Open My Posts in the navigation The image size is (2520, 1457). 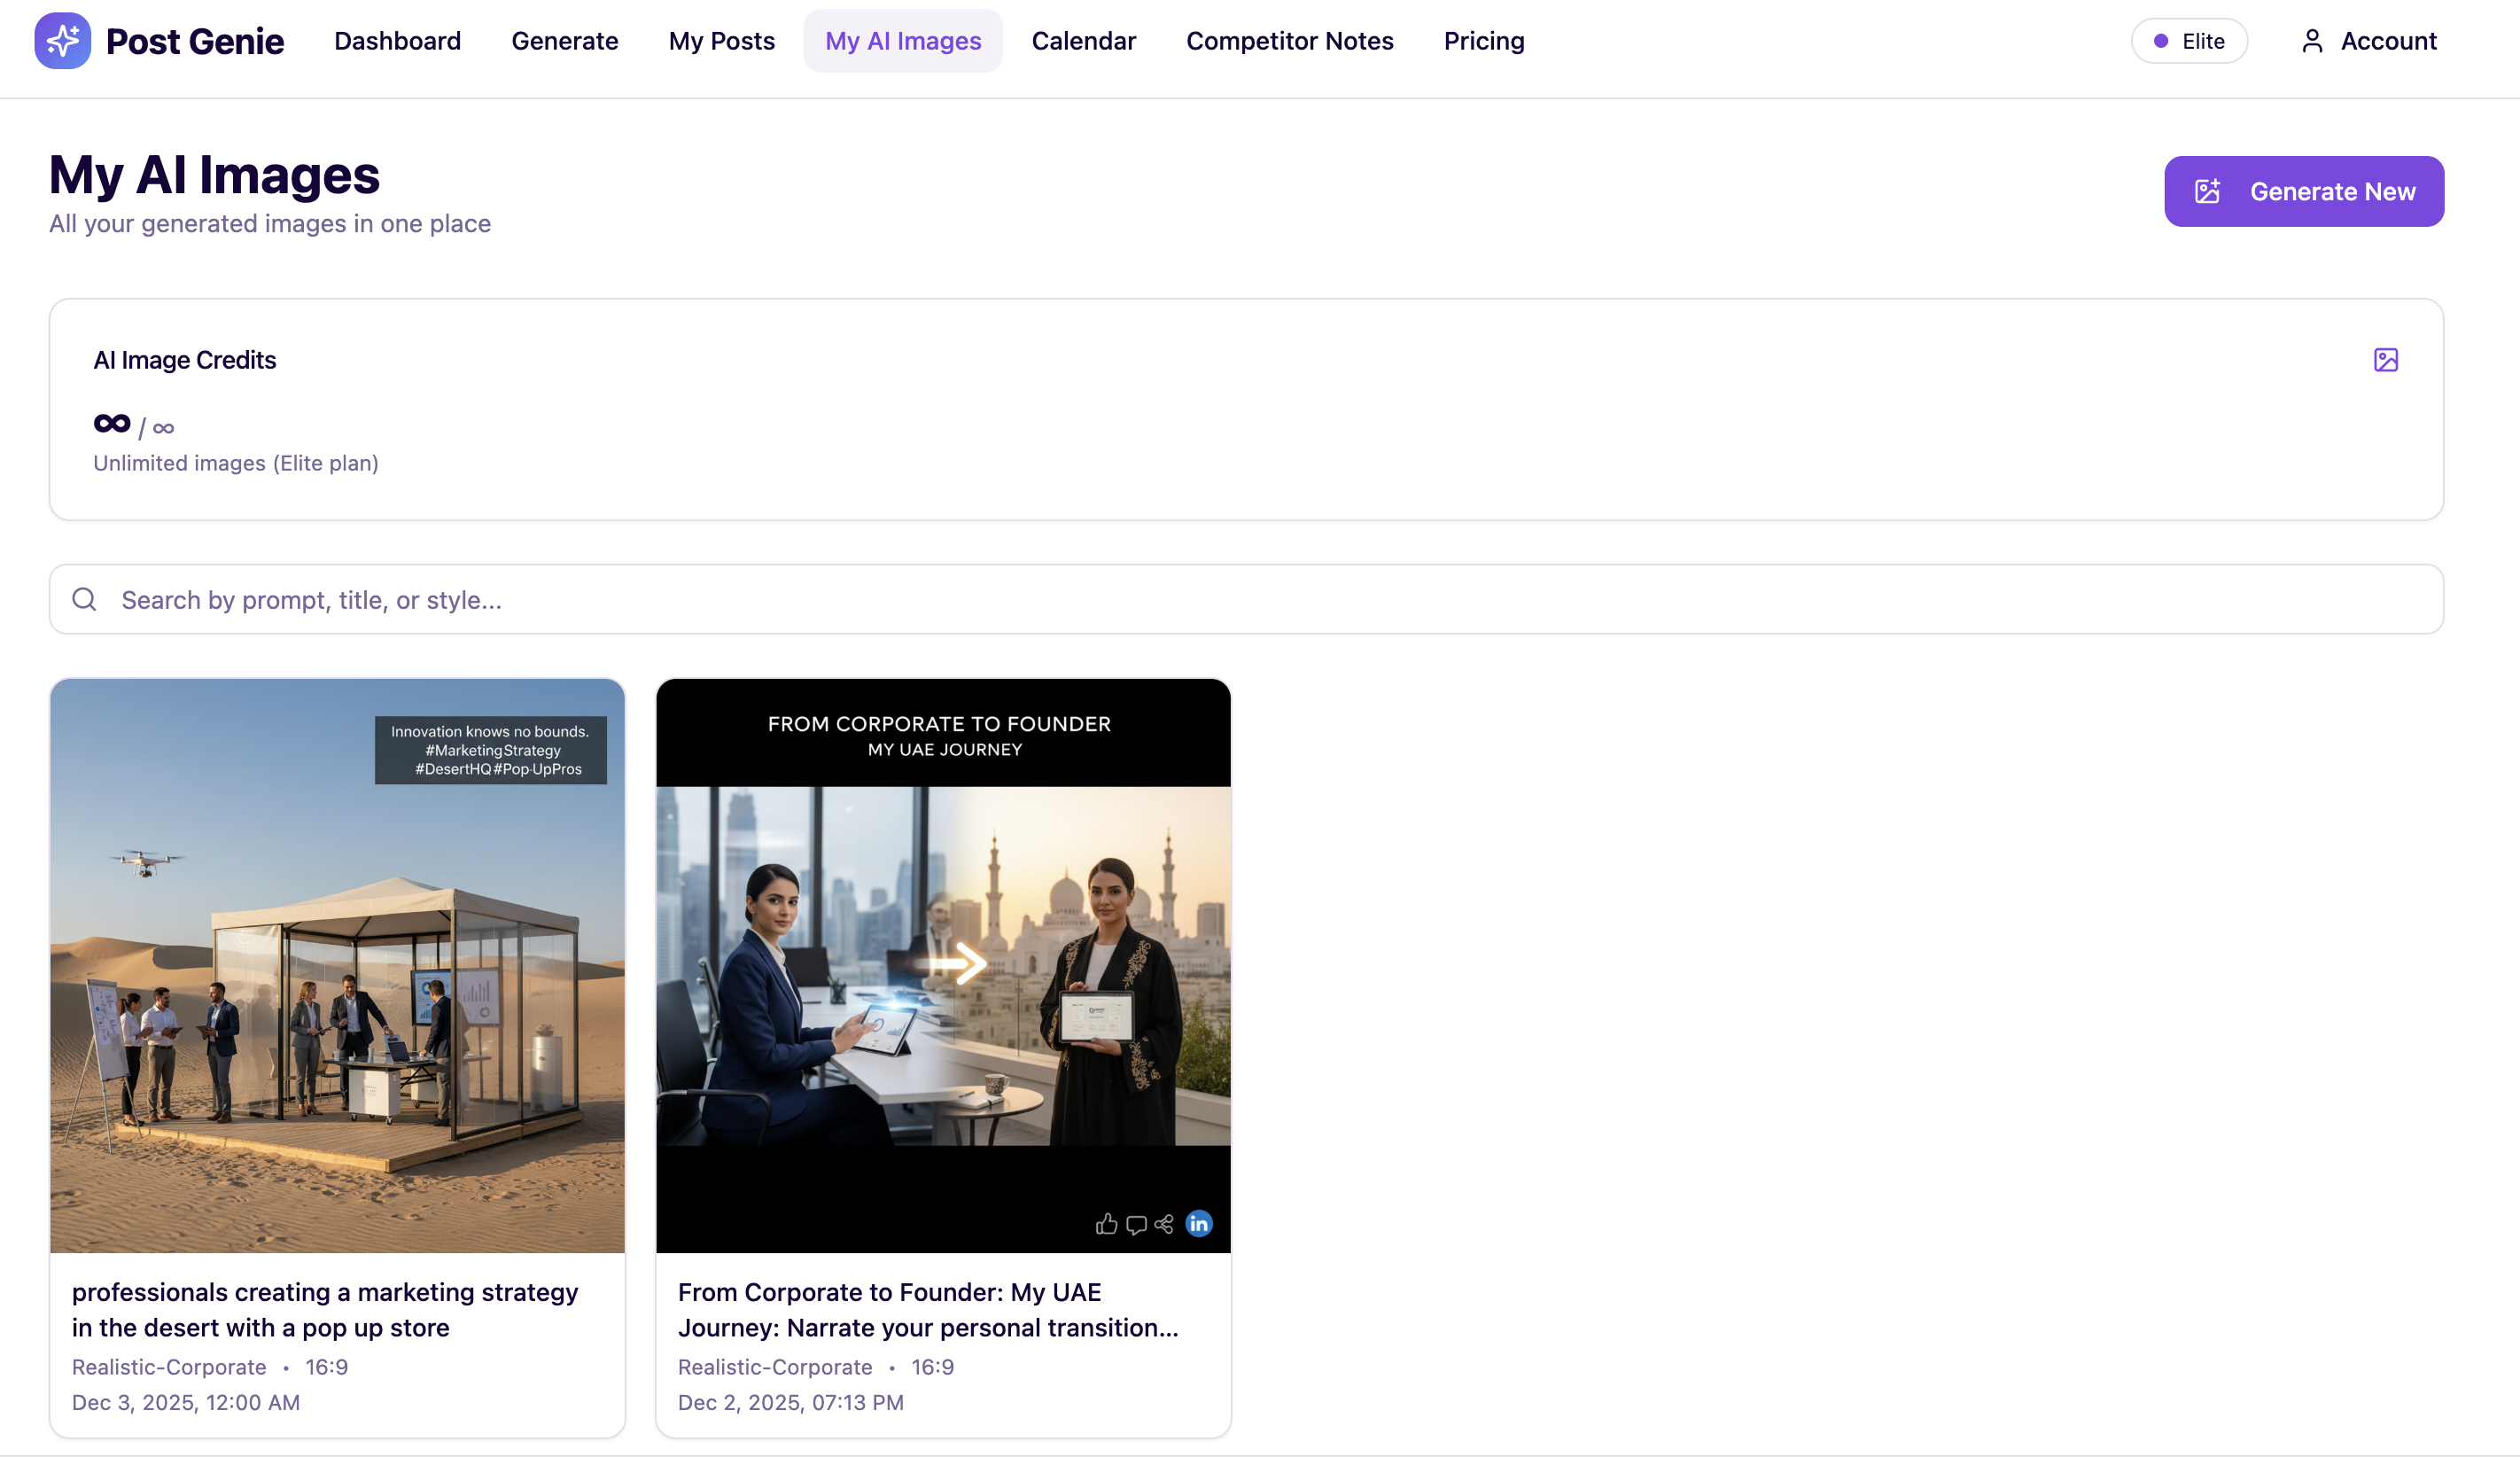[x=721, y=41]
